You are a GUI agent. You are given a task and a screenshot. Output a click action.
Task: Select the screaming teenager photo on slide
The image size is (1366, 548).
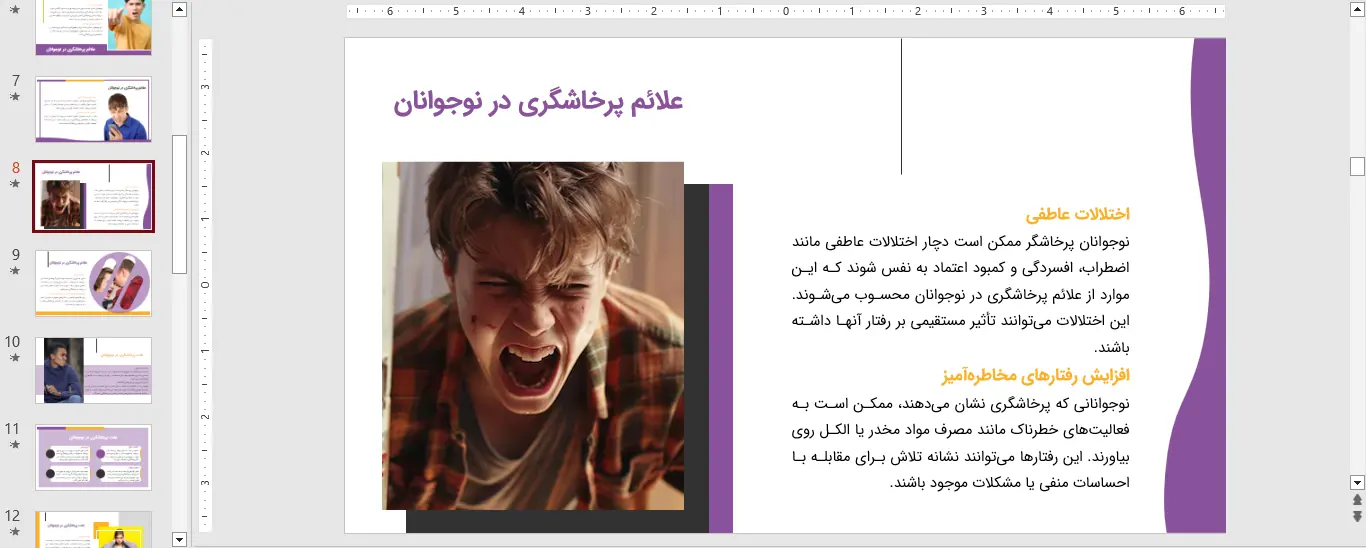click(x=533, y=335)
